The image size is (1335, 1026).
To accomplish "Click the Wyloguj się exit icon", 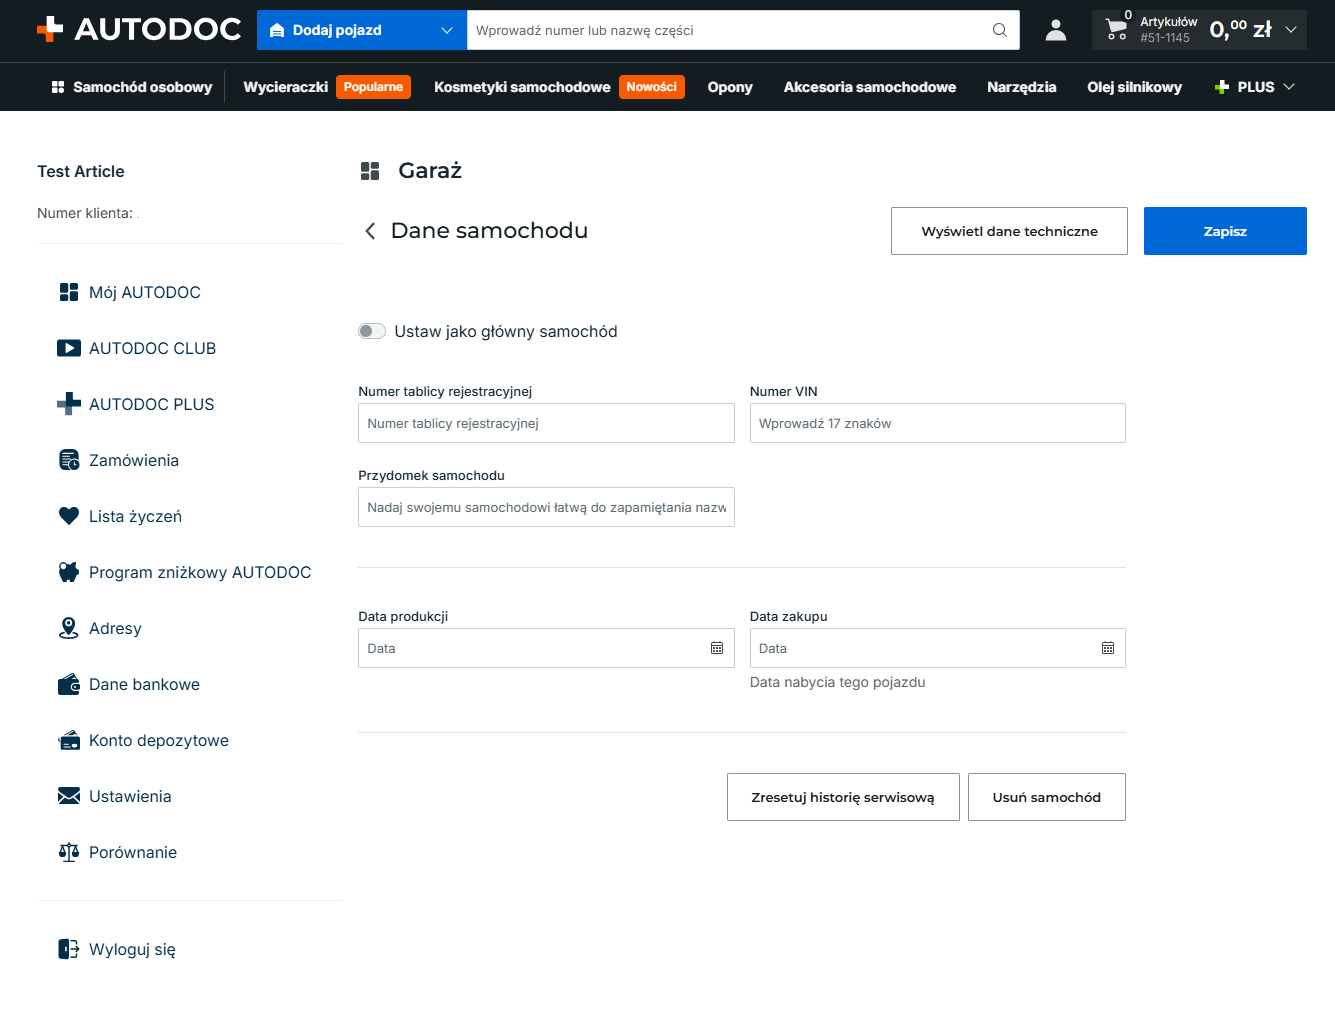I will tap(69, 949).
